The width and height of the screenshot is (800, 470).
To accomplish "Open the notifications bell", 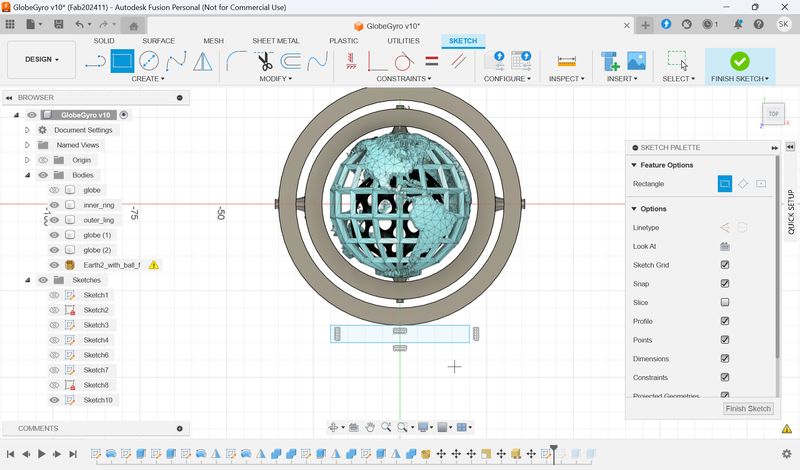I will (738, 24).
